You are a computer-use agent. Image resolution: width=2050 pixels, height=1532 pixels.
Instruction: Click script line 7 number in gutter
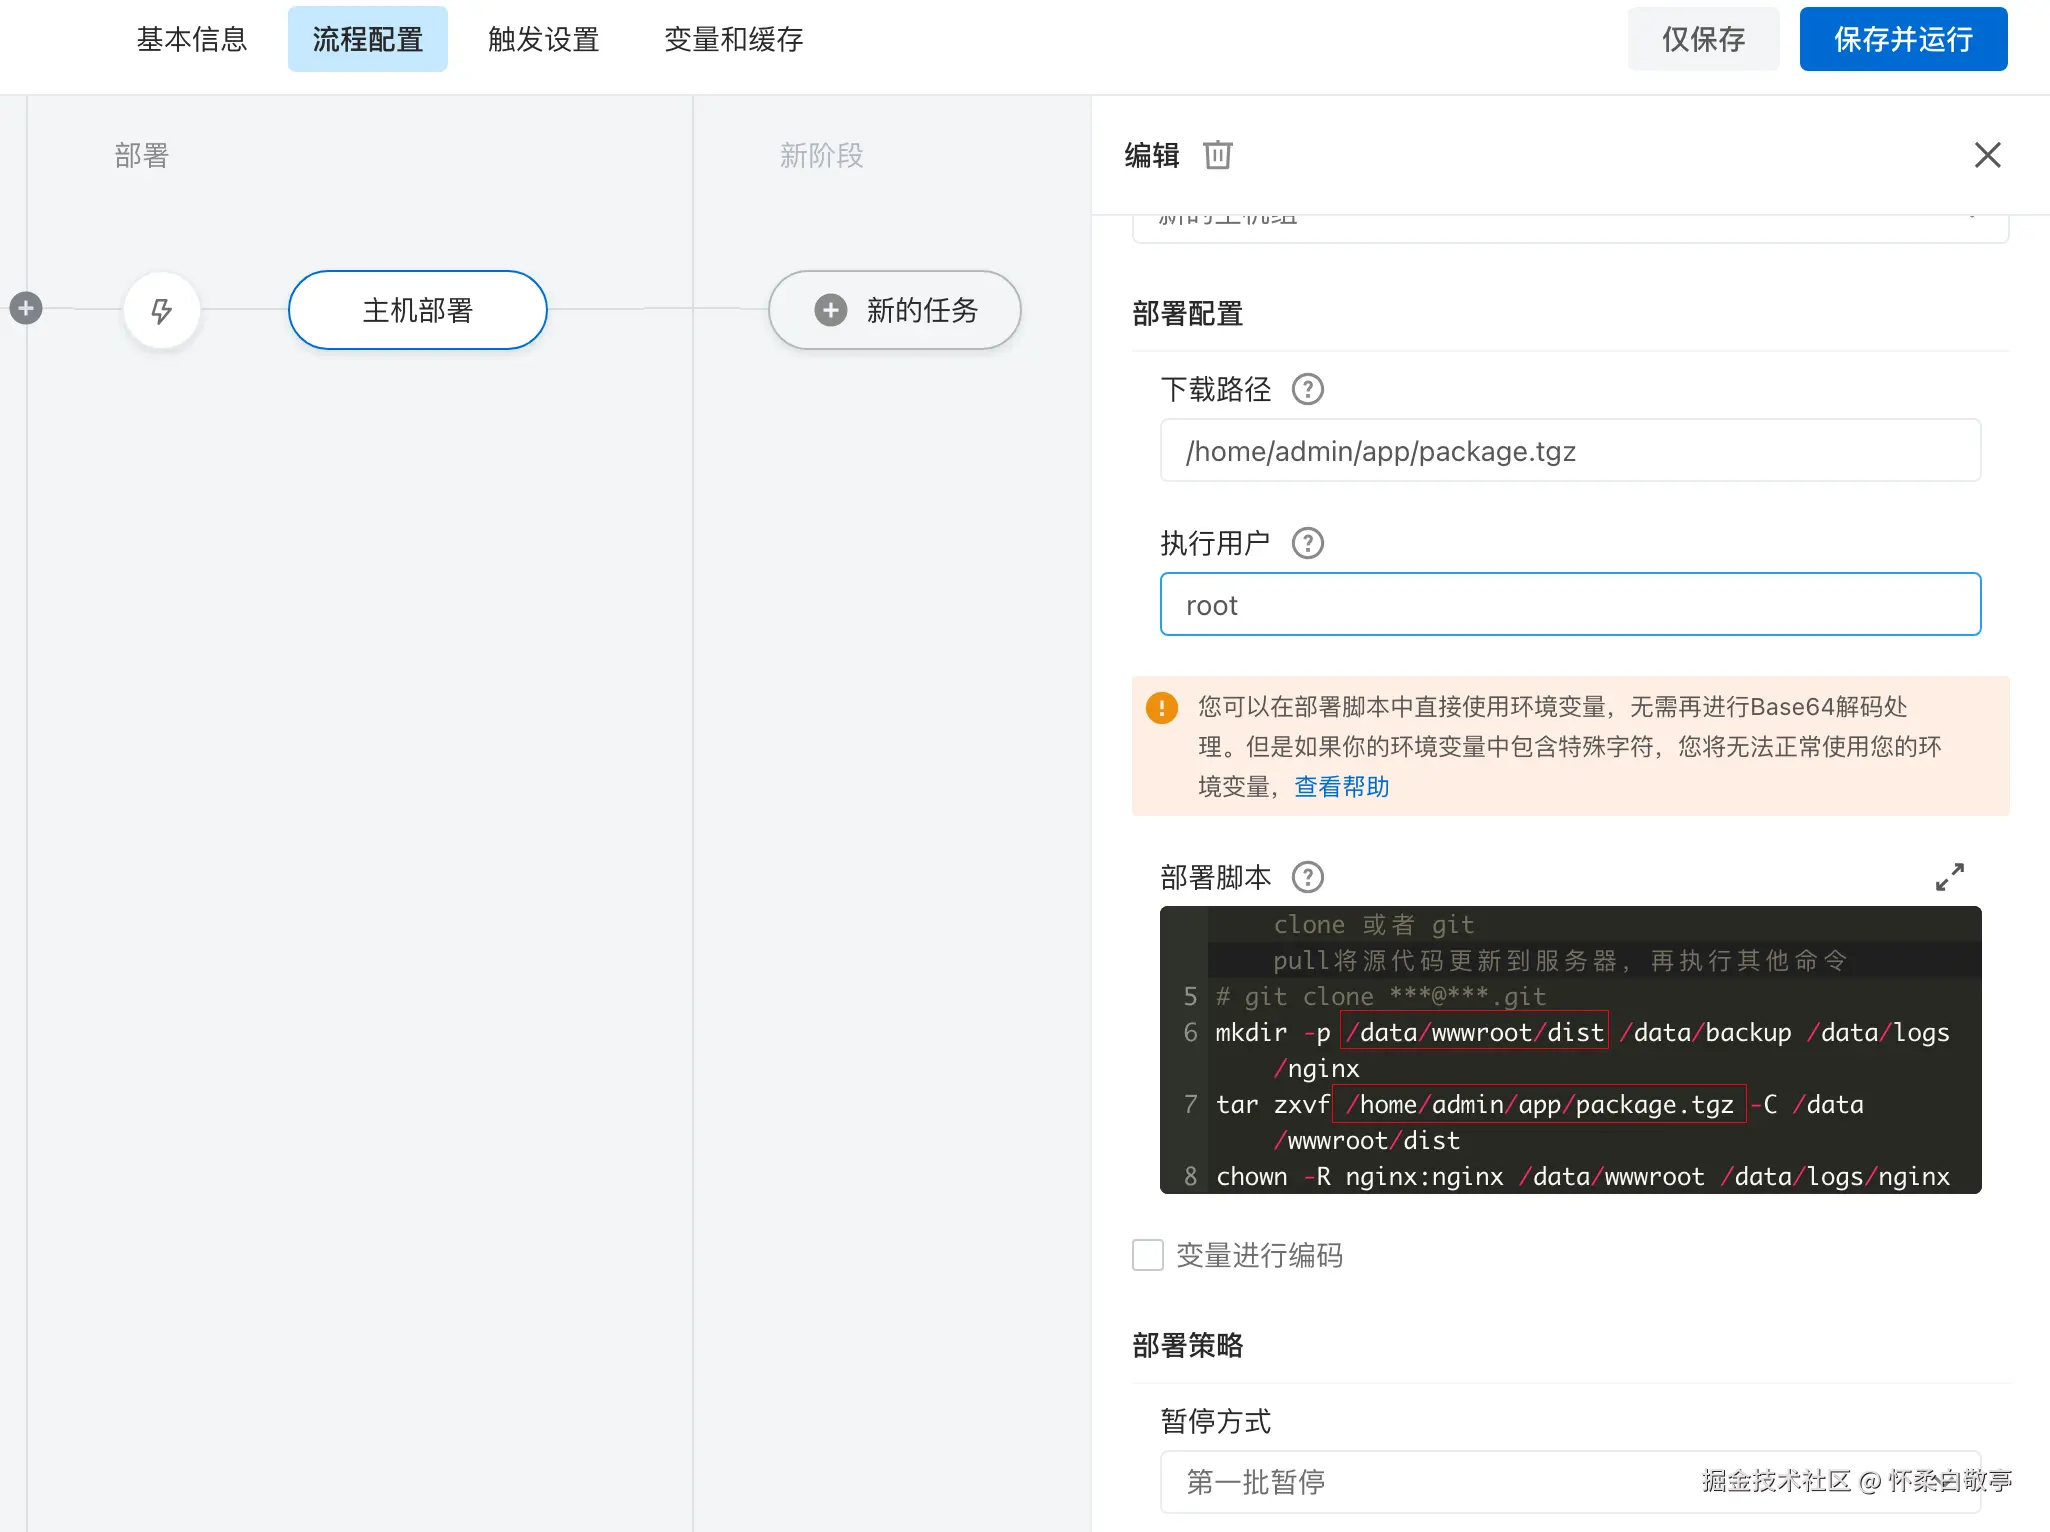point(1190,1104)
